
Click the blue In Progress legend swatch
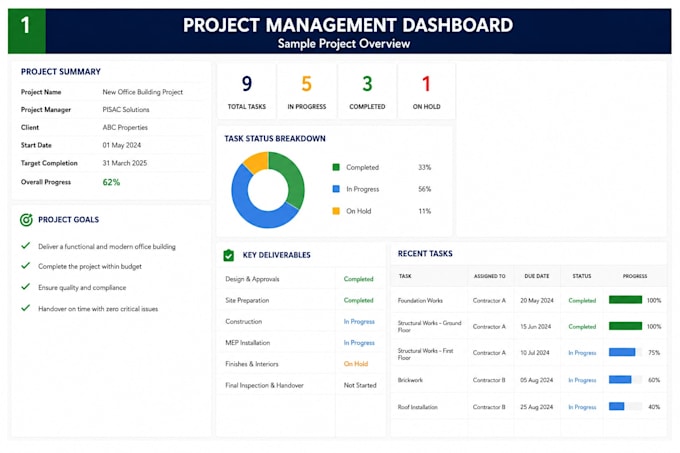click(336, 189)
